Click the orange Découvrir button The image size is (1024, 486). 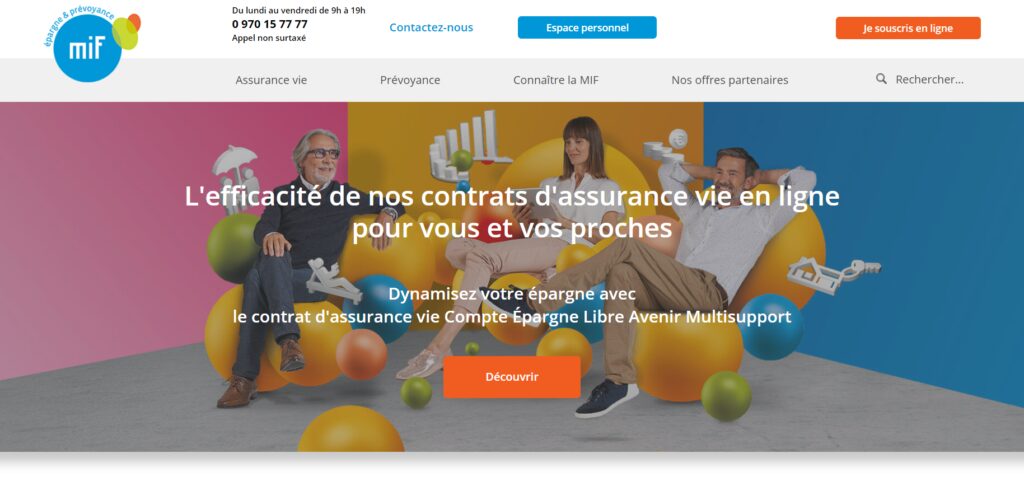(512, 377)
